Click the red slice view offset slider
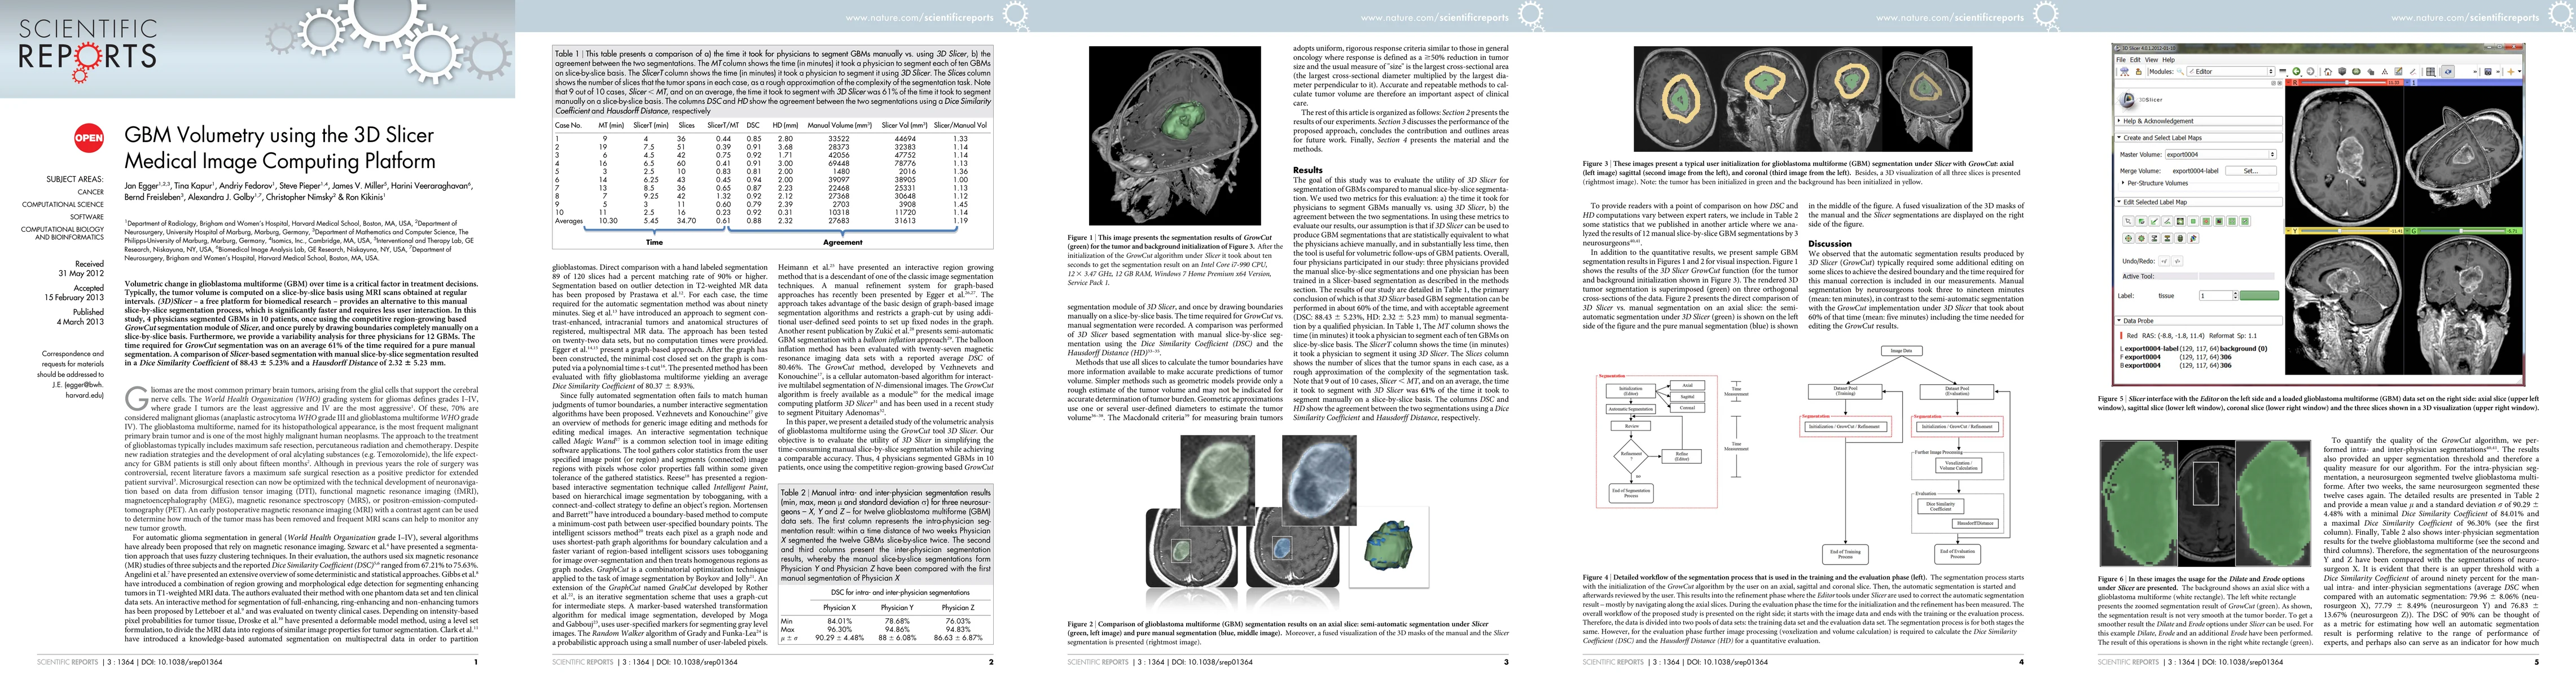The height and width of the screenshot is (677, 2576). (2347, 83)
